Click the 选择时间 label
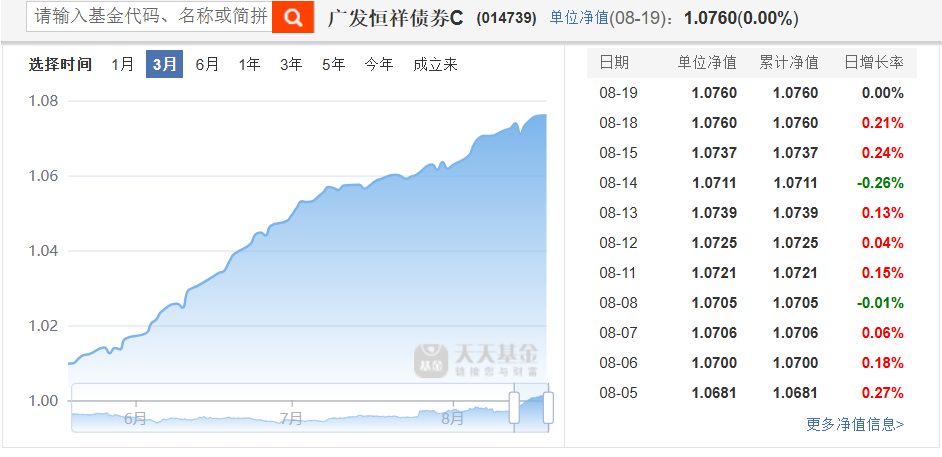Screen dimensions: 942x457 point(60,64)
